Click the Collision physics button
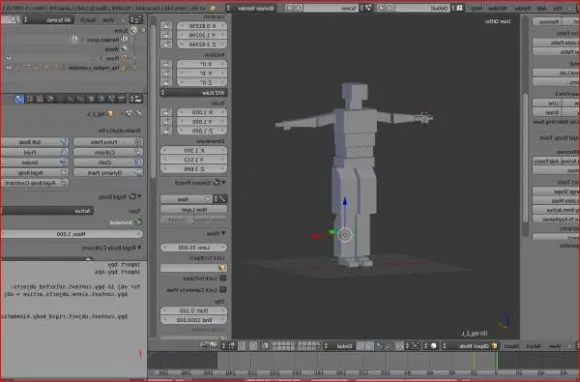580x382 pixels. (x=108, y=152)
